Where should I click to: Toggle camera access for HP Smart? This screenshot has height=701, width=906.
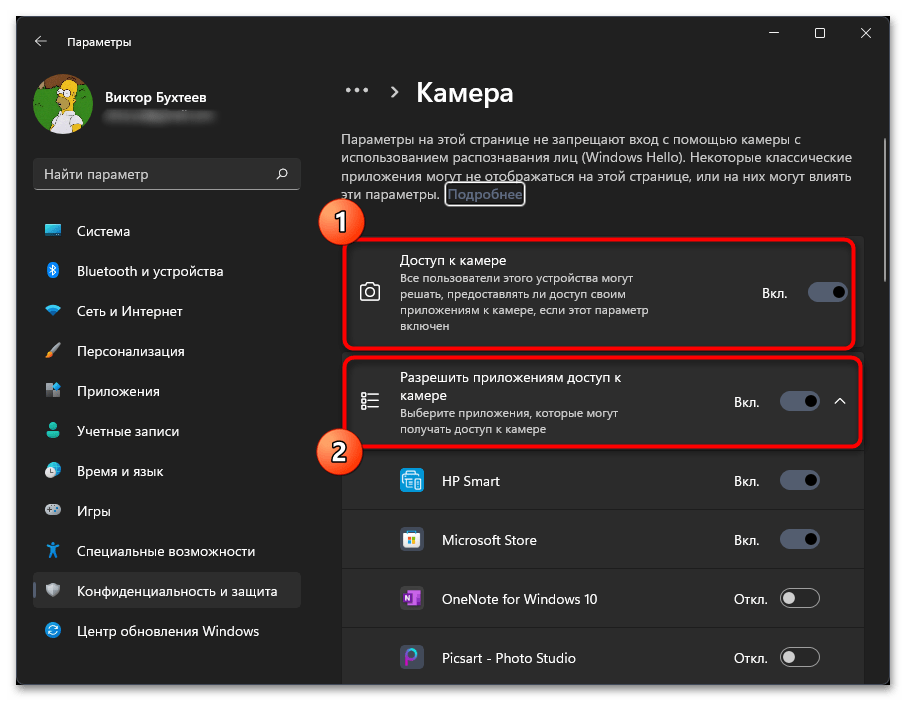coord(799,480)
